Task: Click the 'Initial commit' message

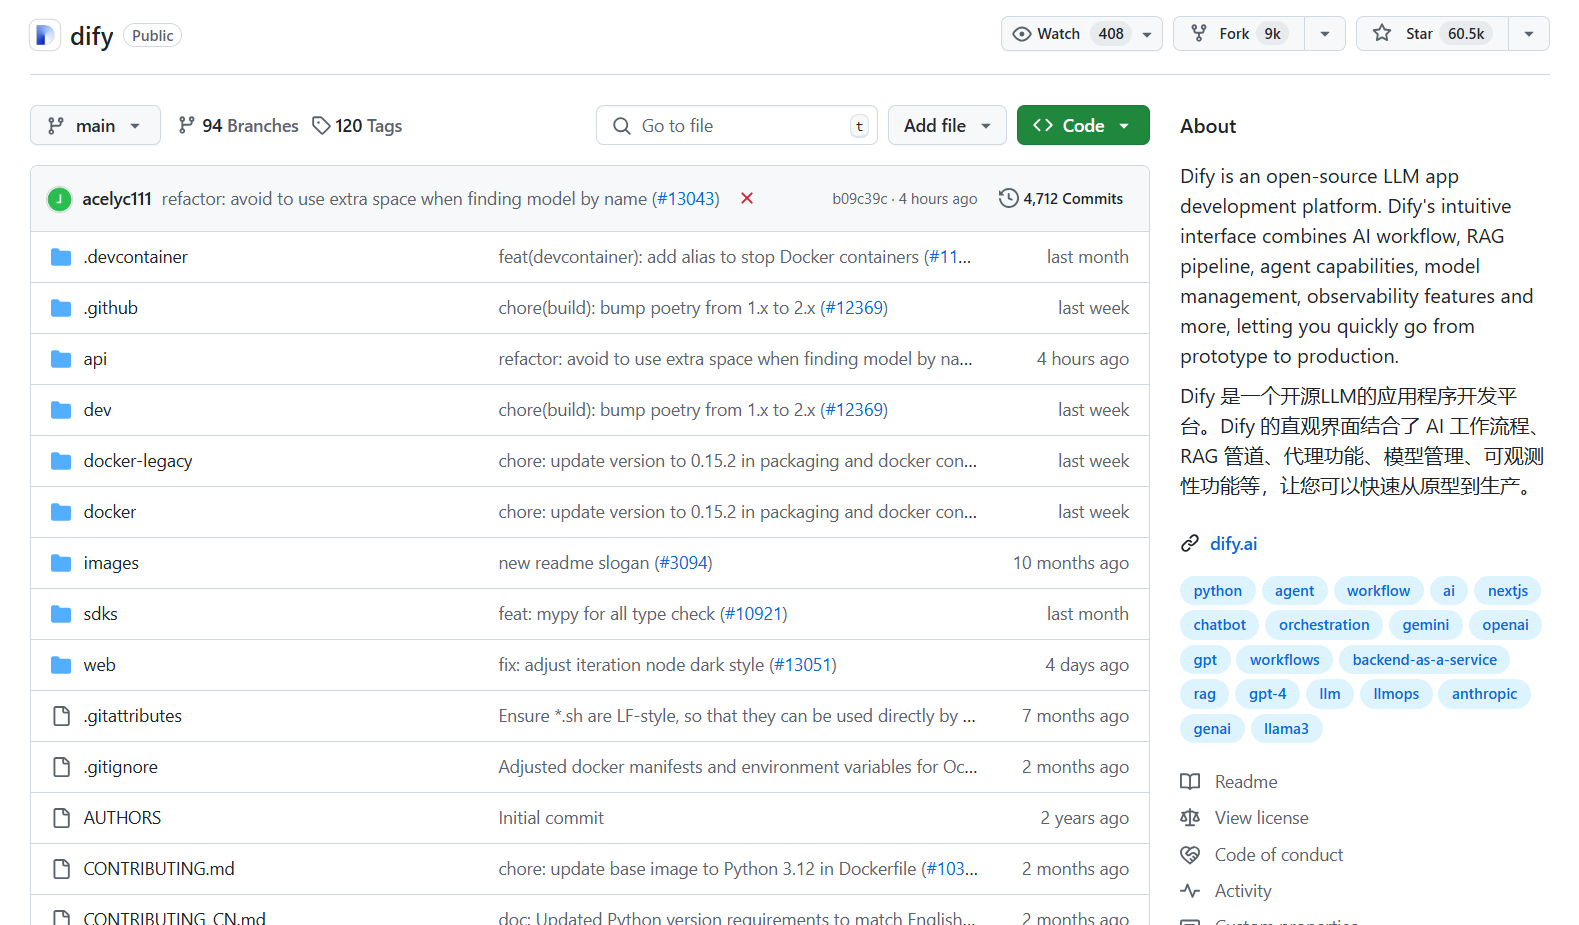Action: [551, 818]
